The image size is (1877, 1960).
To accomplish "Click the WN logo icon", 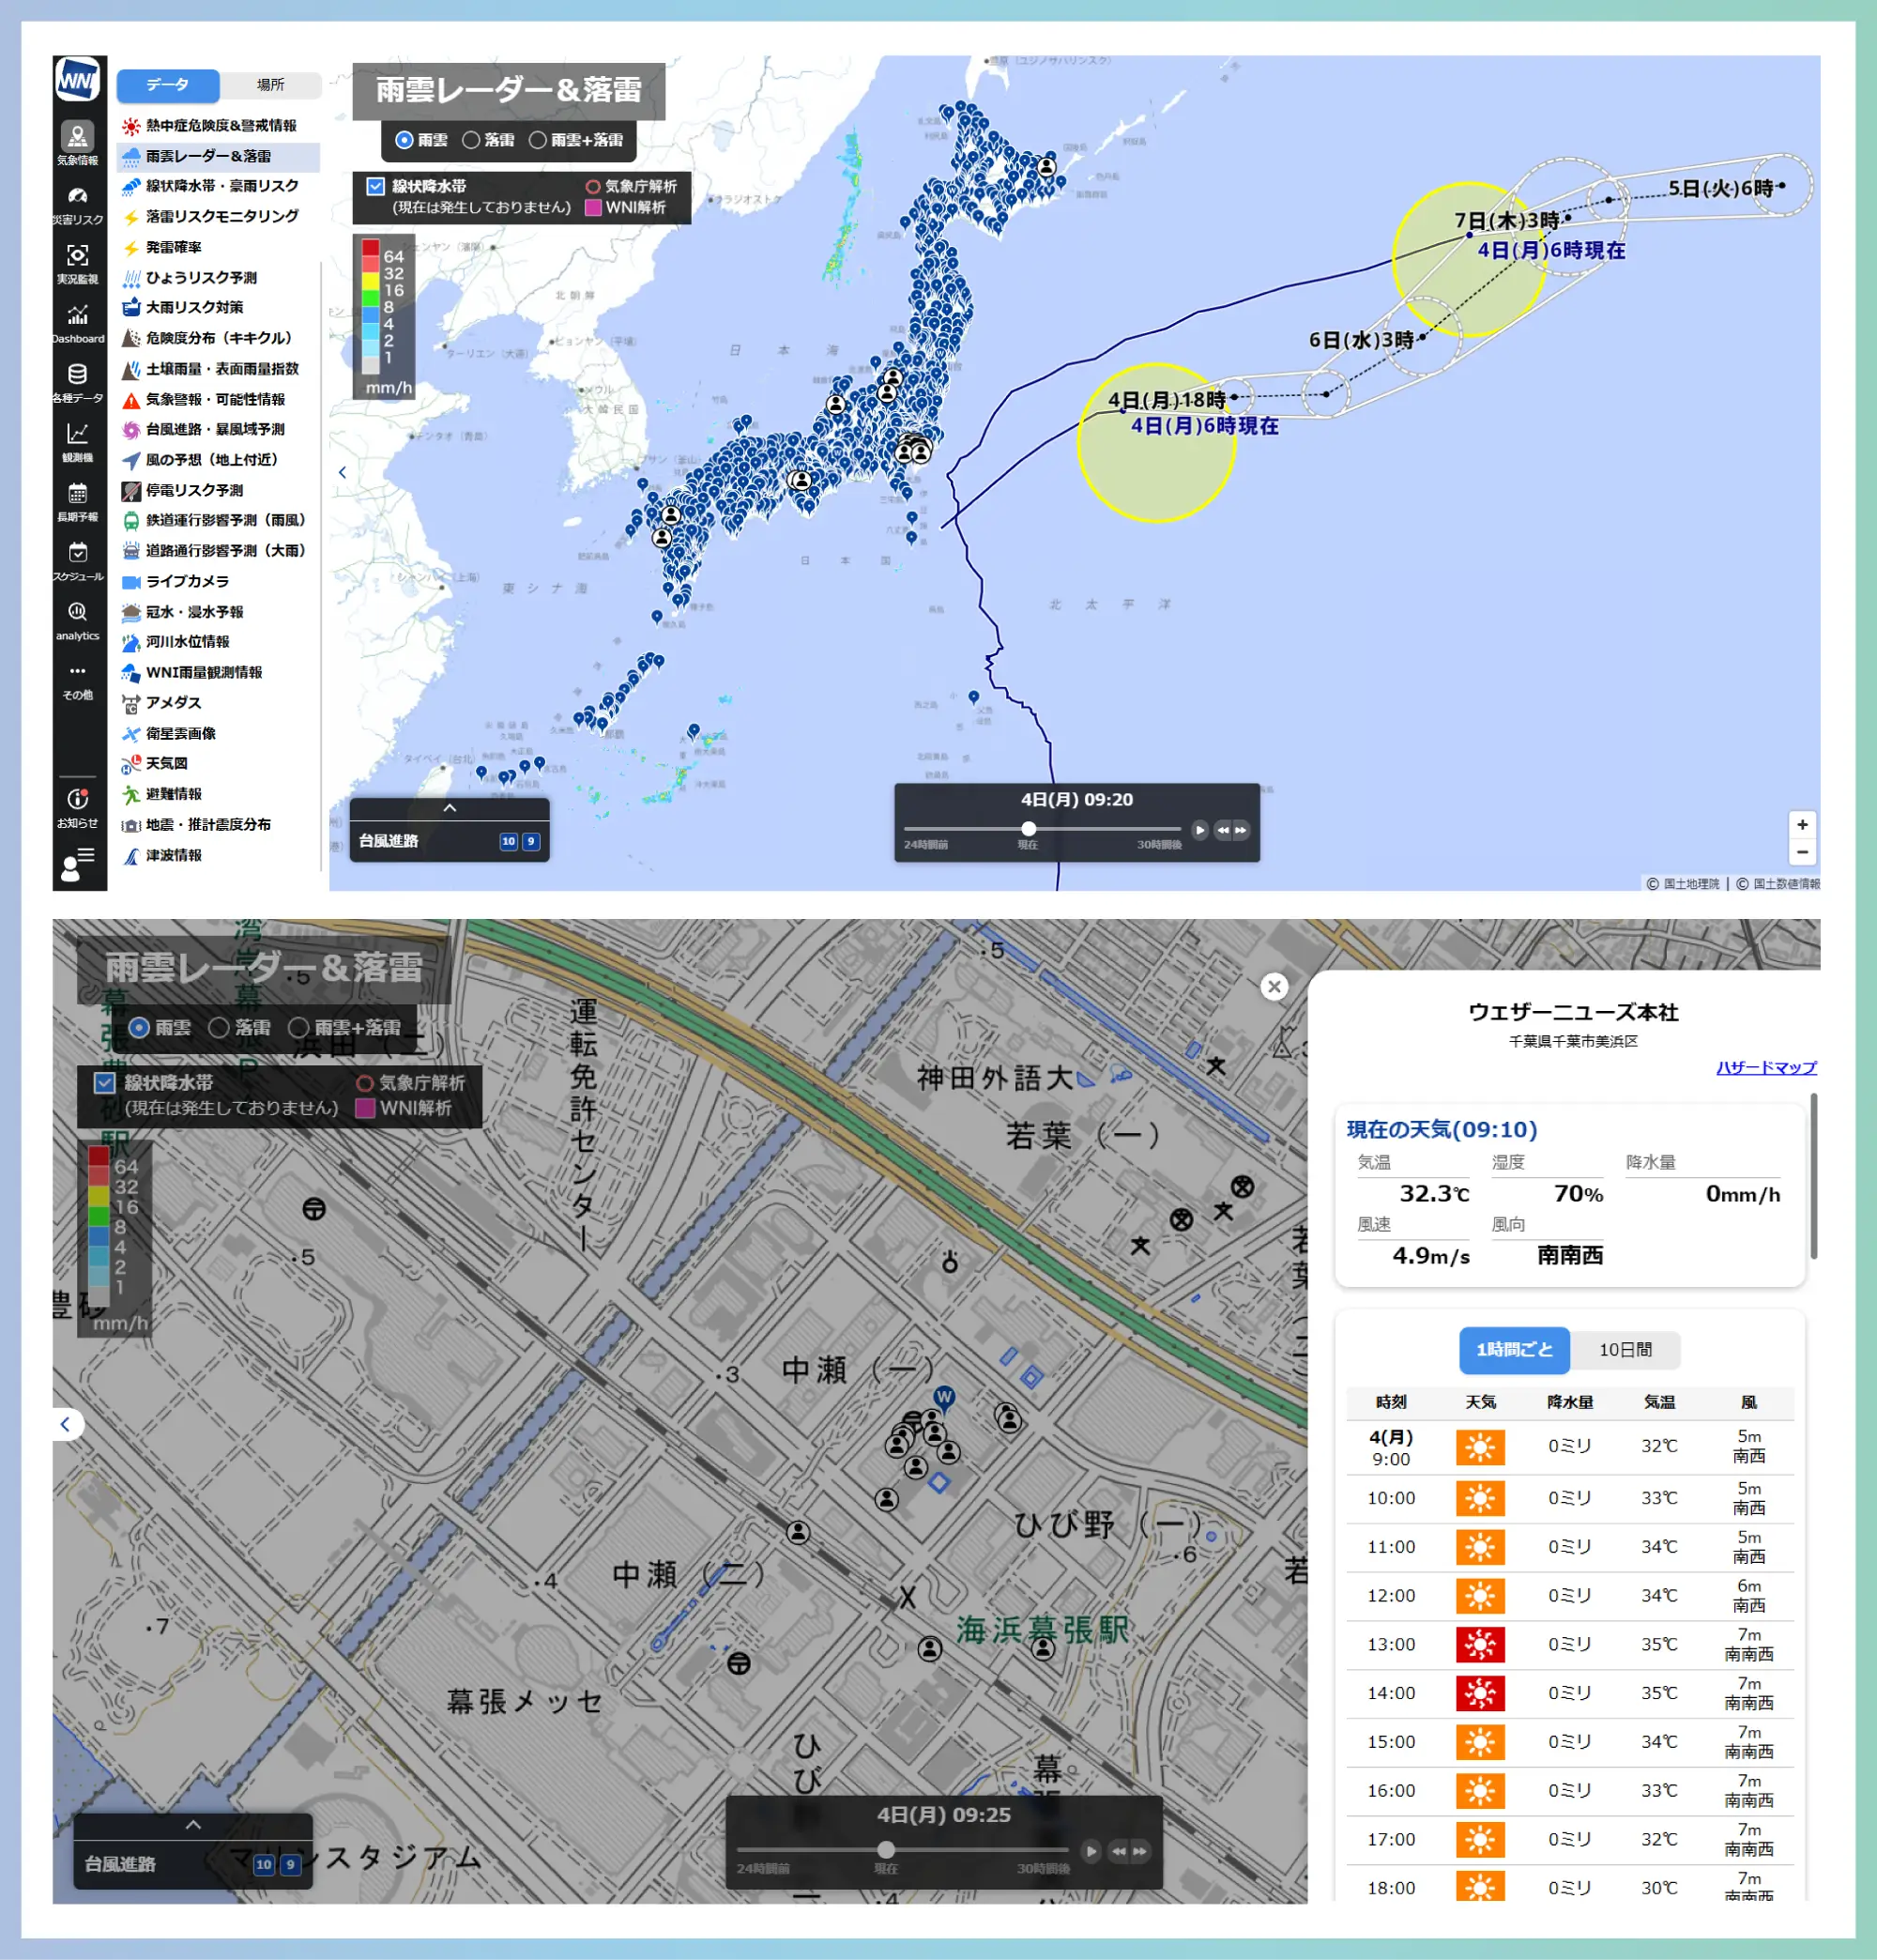I will (x=77, y=78).
